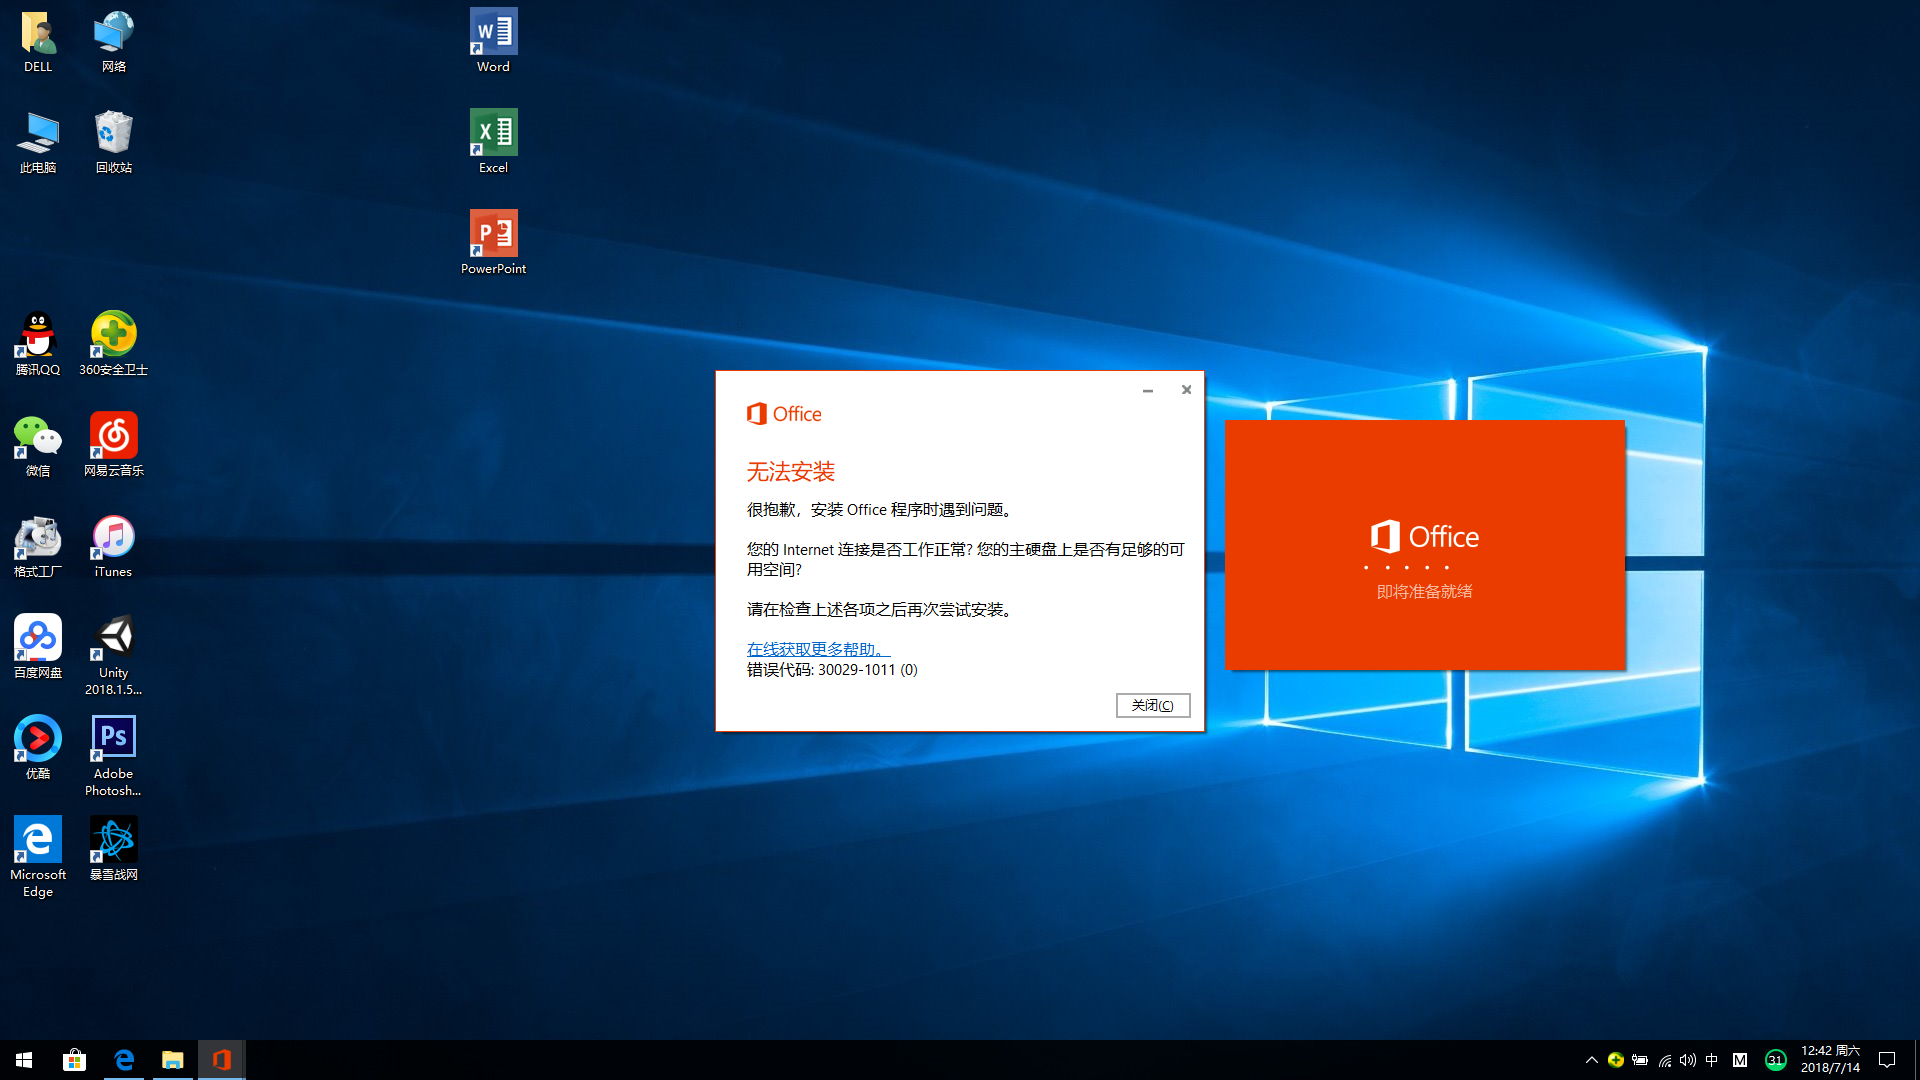Launch the Word desktop shortcut
The image size is (1920, 1080).
coord(493,42)
